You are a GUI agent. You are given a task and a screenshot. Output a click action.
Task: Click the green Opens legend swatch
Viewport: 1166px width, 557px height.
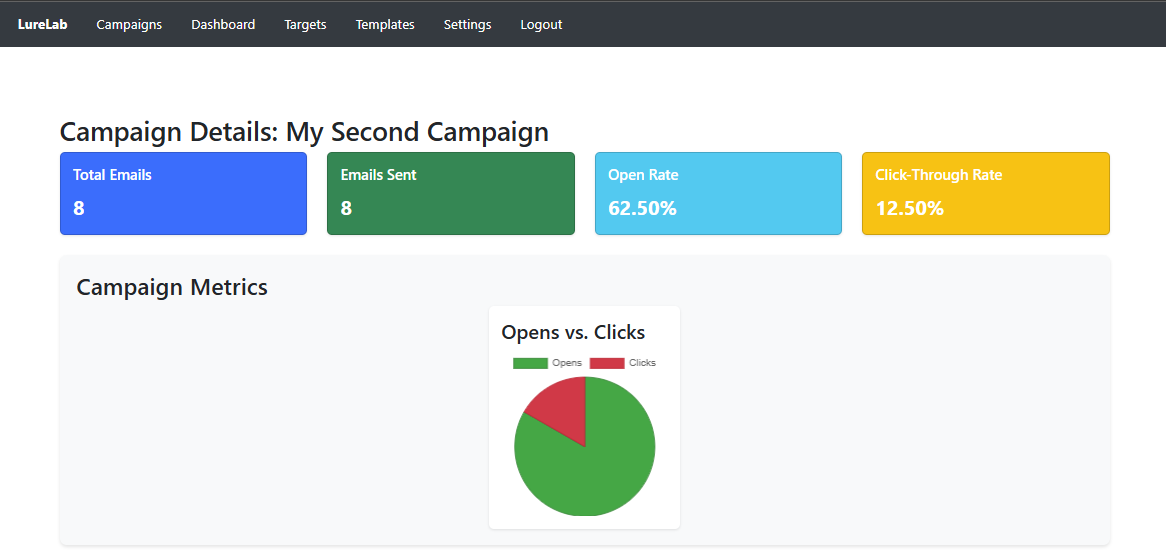pyautogui.click(x=530, y=363)
